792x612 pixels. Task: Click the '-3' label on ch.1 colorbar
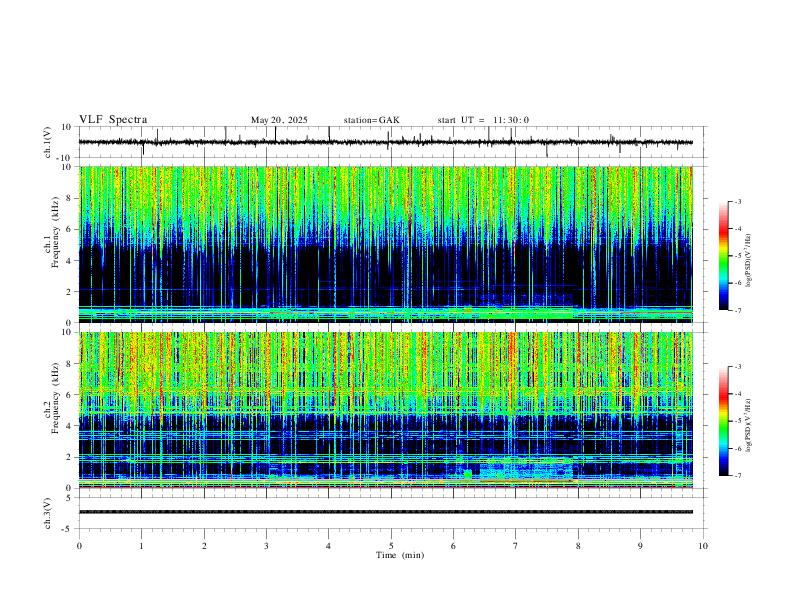tap(737, 201)
